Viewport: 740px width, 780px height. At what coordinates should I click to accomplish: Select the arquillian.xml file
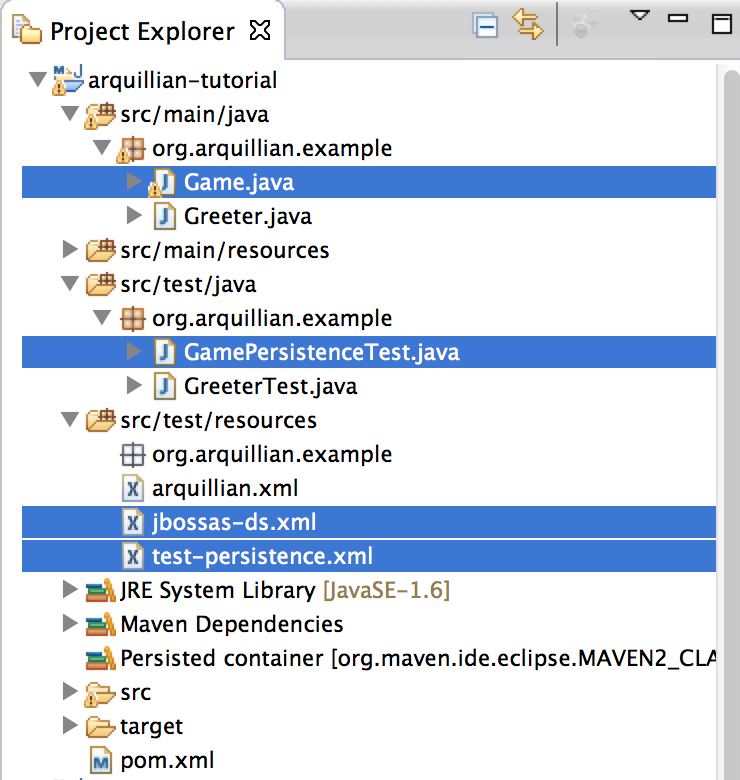point(225,488)
